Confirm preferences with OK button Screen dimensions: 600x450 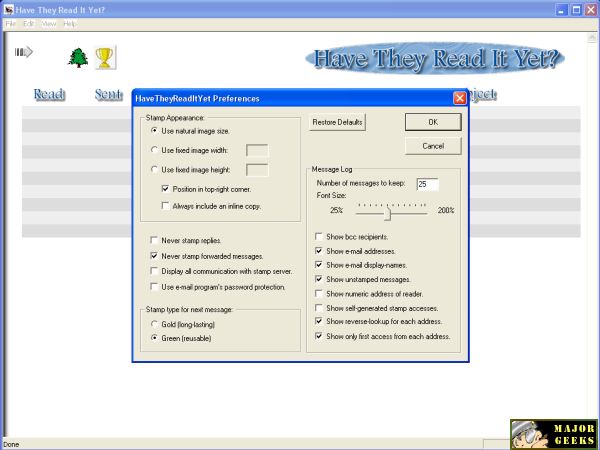(433, 122)
